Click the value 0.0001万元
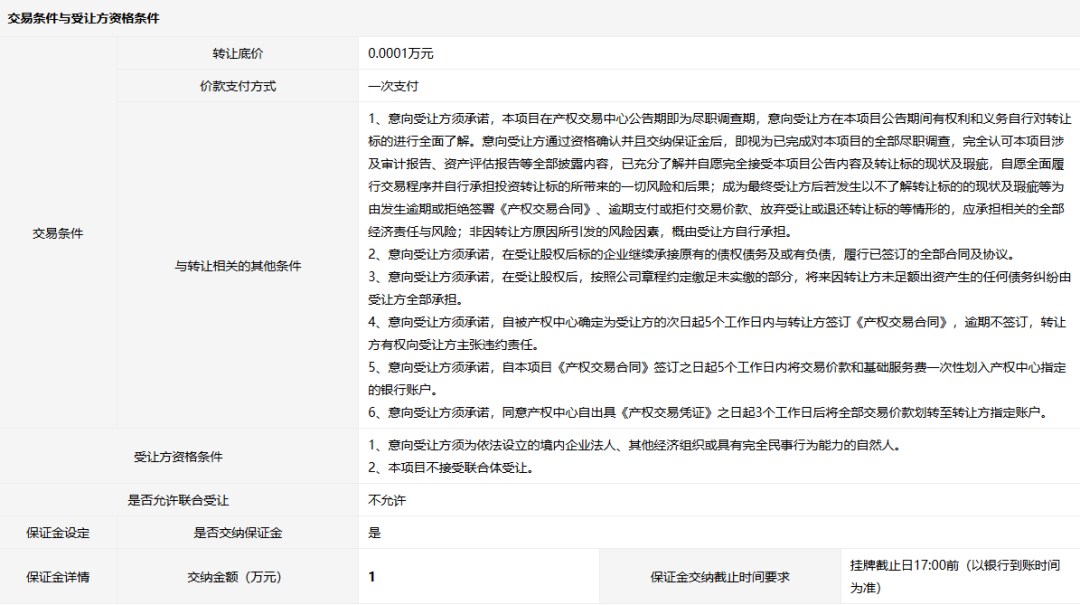The image size is (1080, 605). (x=401, y=54)
